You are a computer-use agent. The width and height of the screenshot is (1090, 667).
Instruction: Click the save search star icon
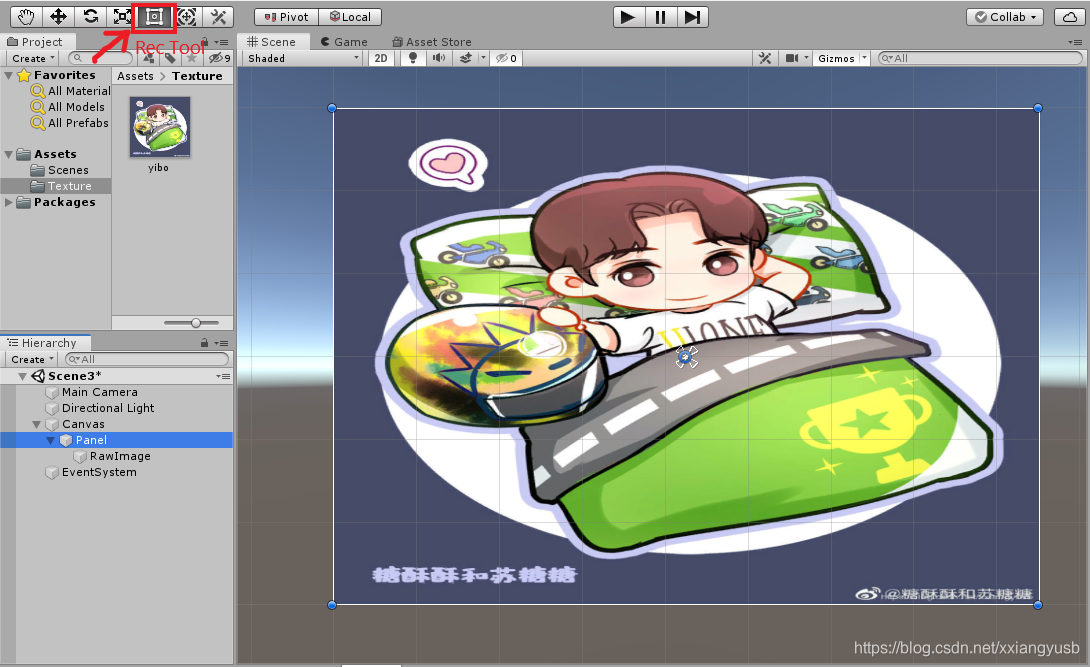(192, 58)
